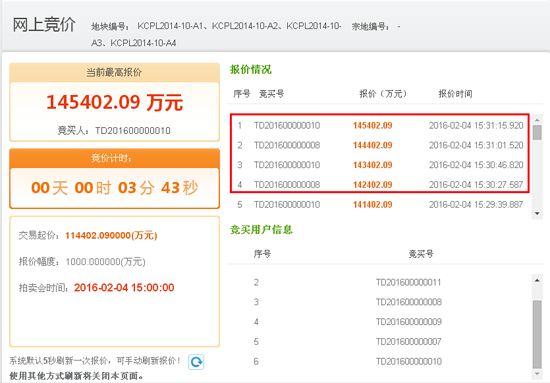Click bid time 2016-02-04 15:30:27.587
Image resolution: width=550 pixels, height=383 pixels.
476,184
